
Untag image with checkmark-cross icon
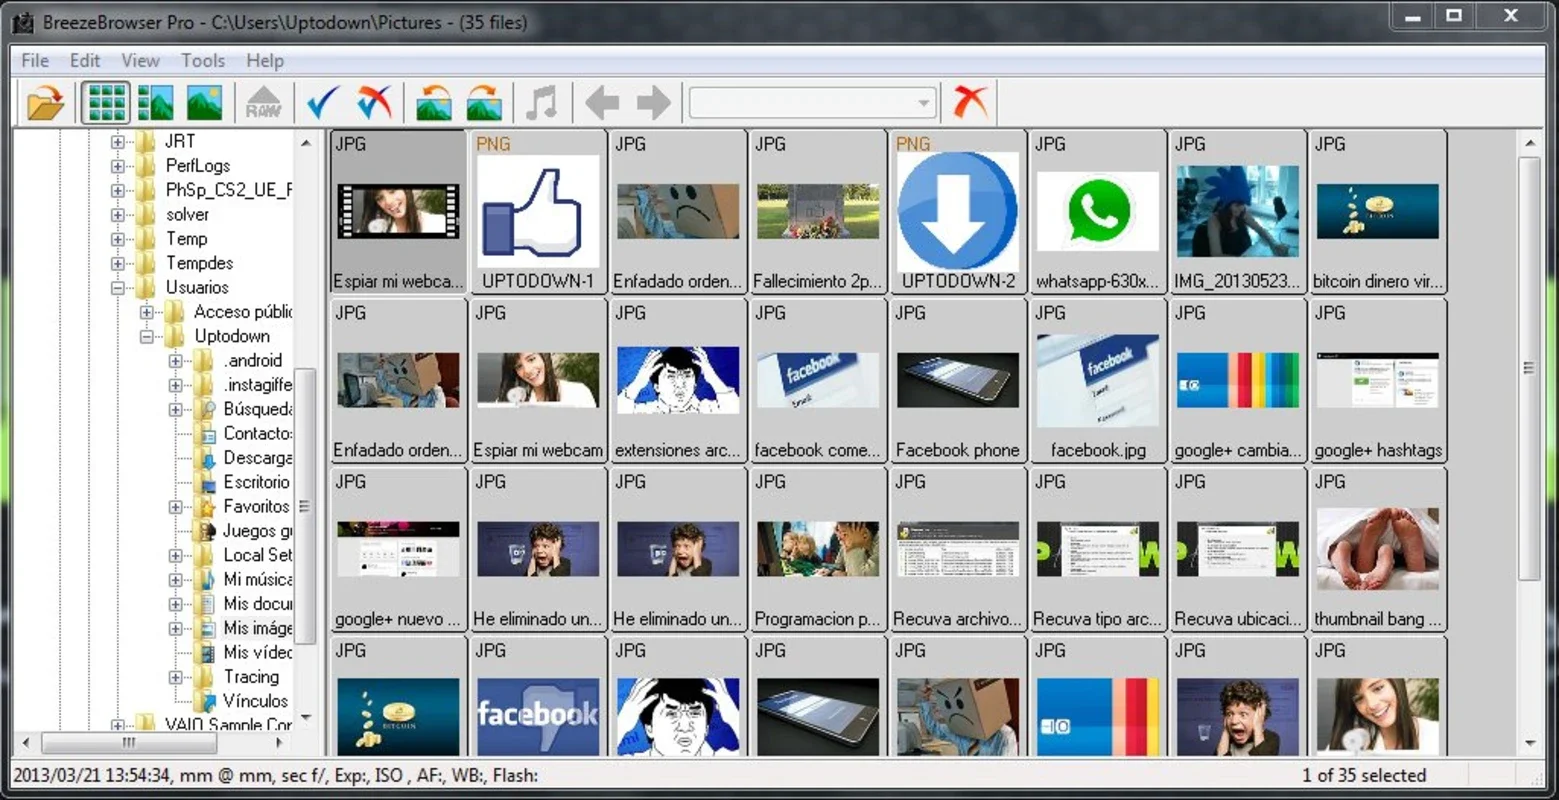click(x=374, y=102)
